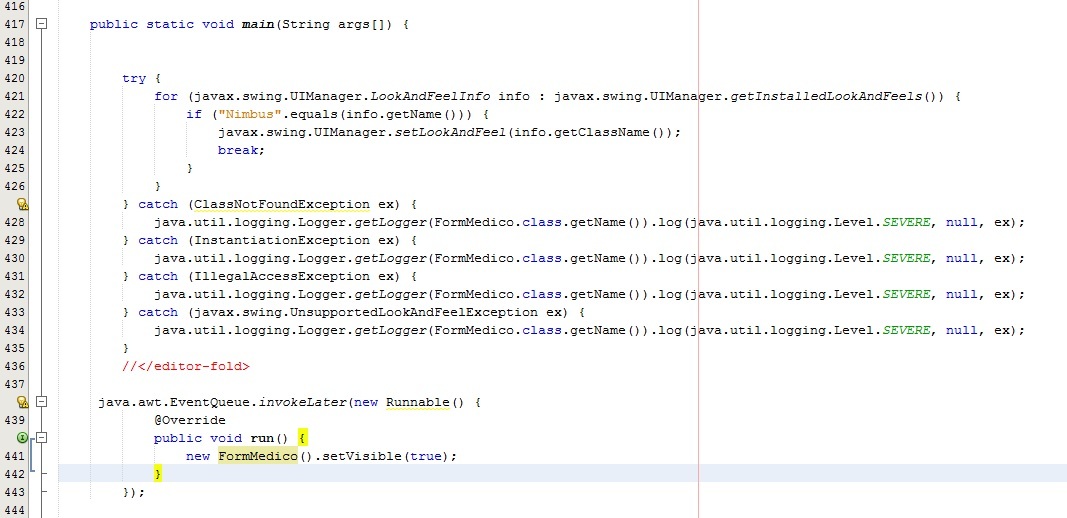Click "public void" on line 440

pos(198,438)
